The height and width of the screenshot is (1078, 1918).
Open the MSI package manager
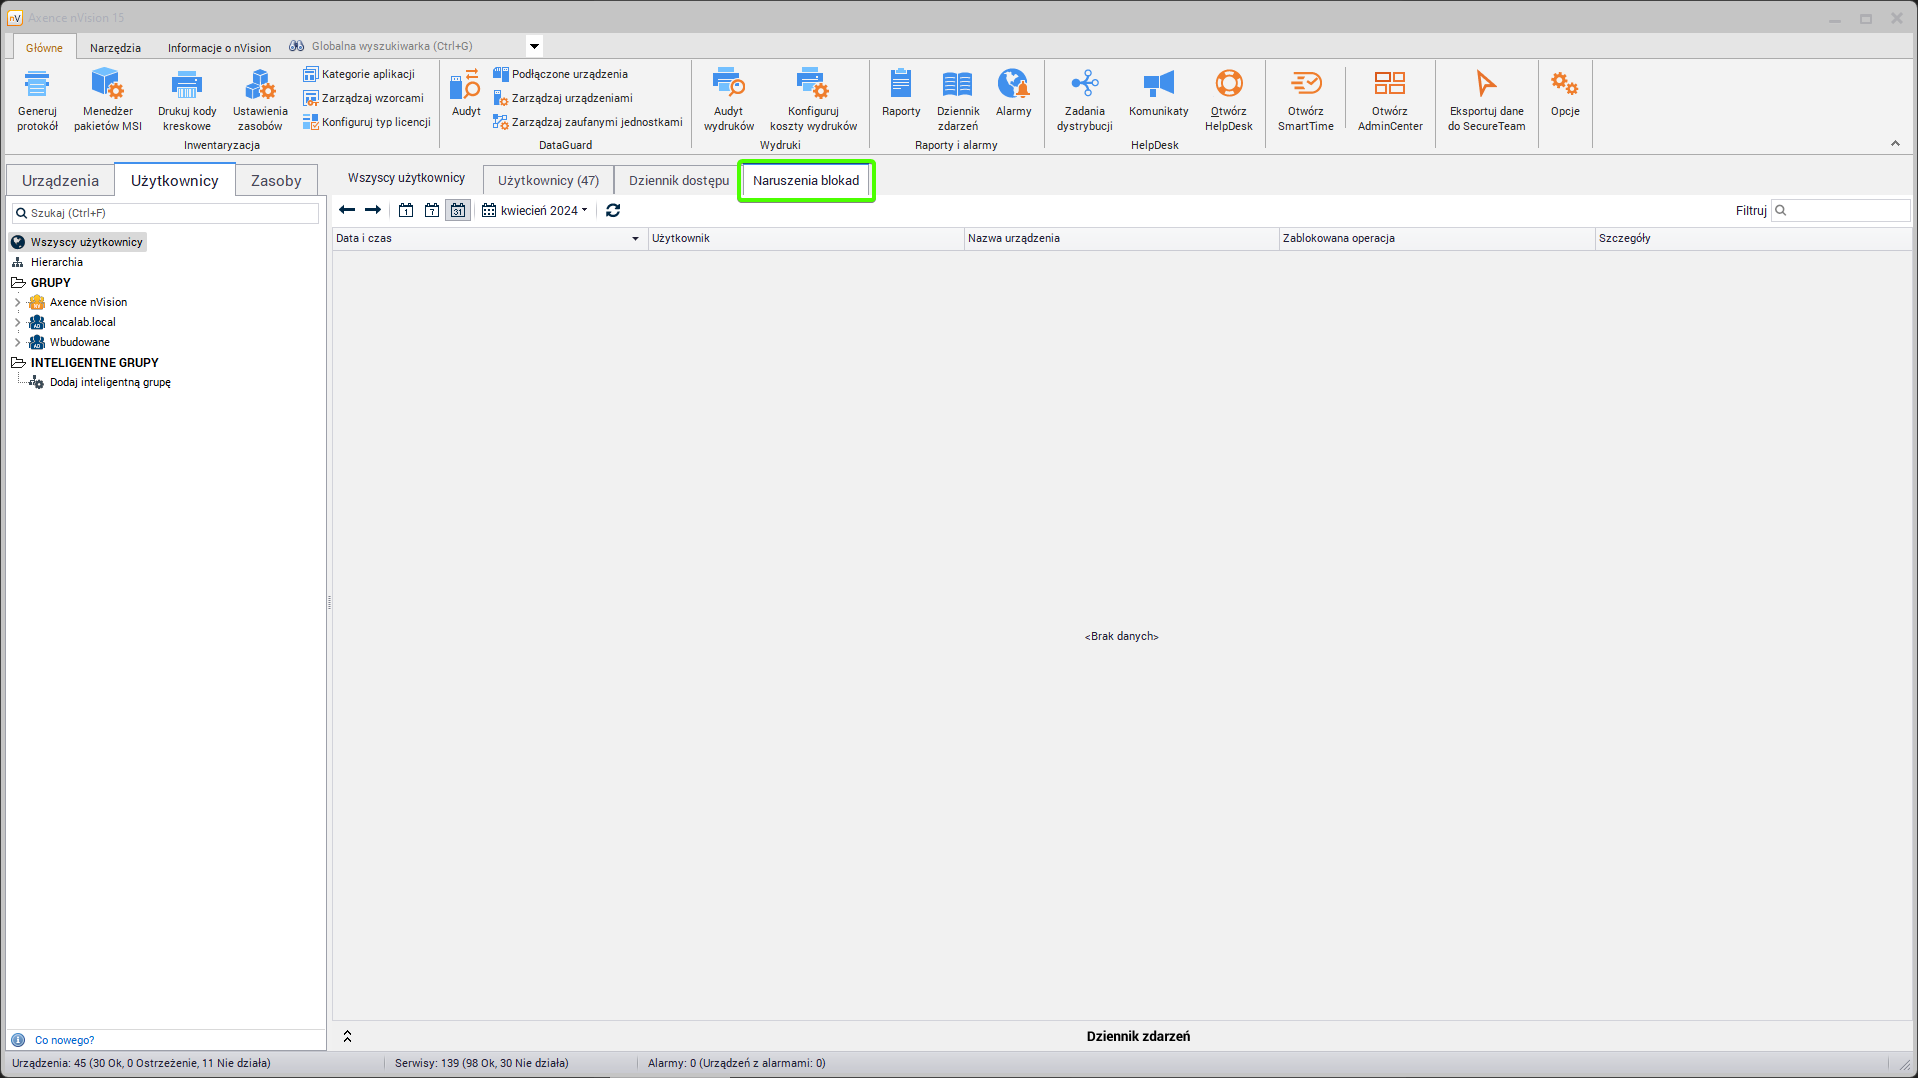tap(107, 98)
